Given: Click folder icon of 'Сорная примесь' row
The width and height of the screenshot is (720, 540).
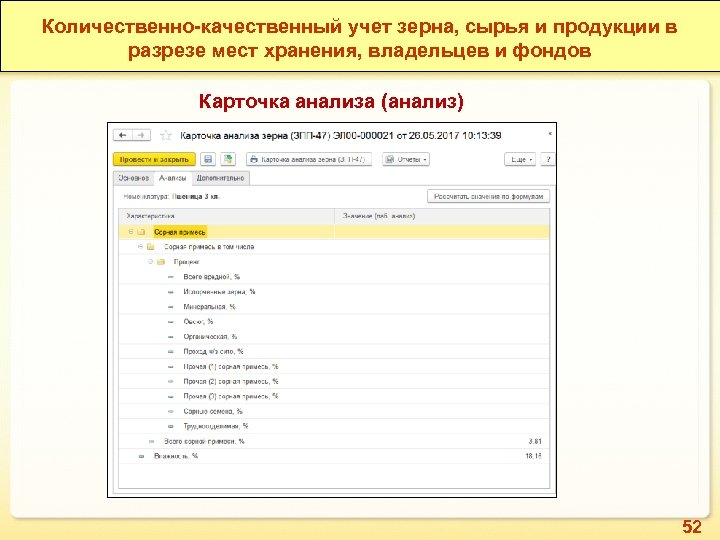Looking at the screenshot, I should (x=141, y=232).
